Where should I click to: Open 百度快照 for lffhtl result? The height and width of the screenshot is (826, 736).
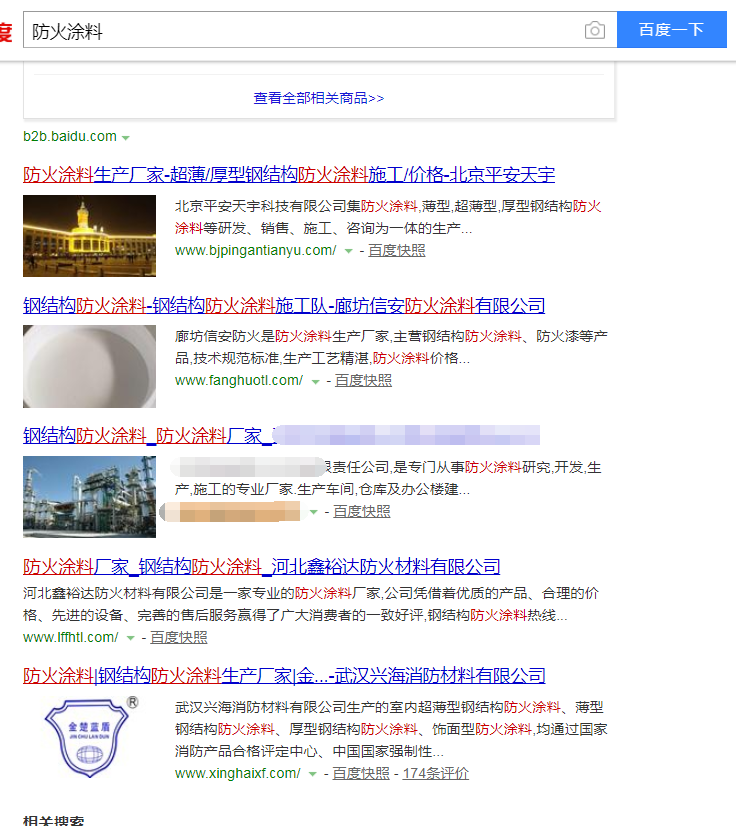click(x=179, y=637)
